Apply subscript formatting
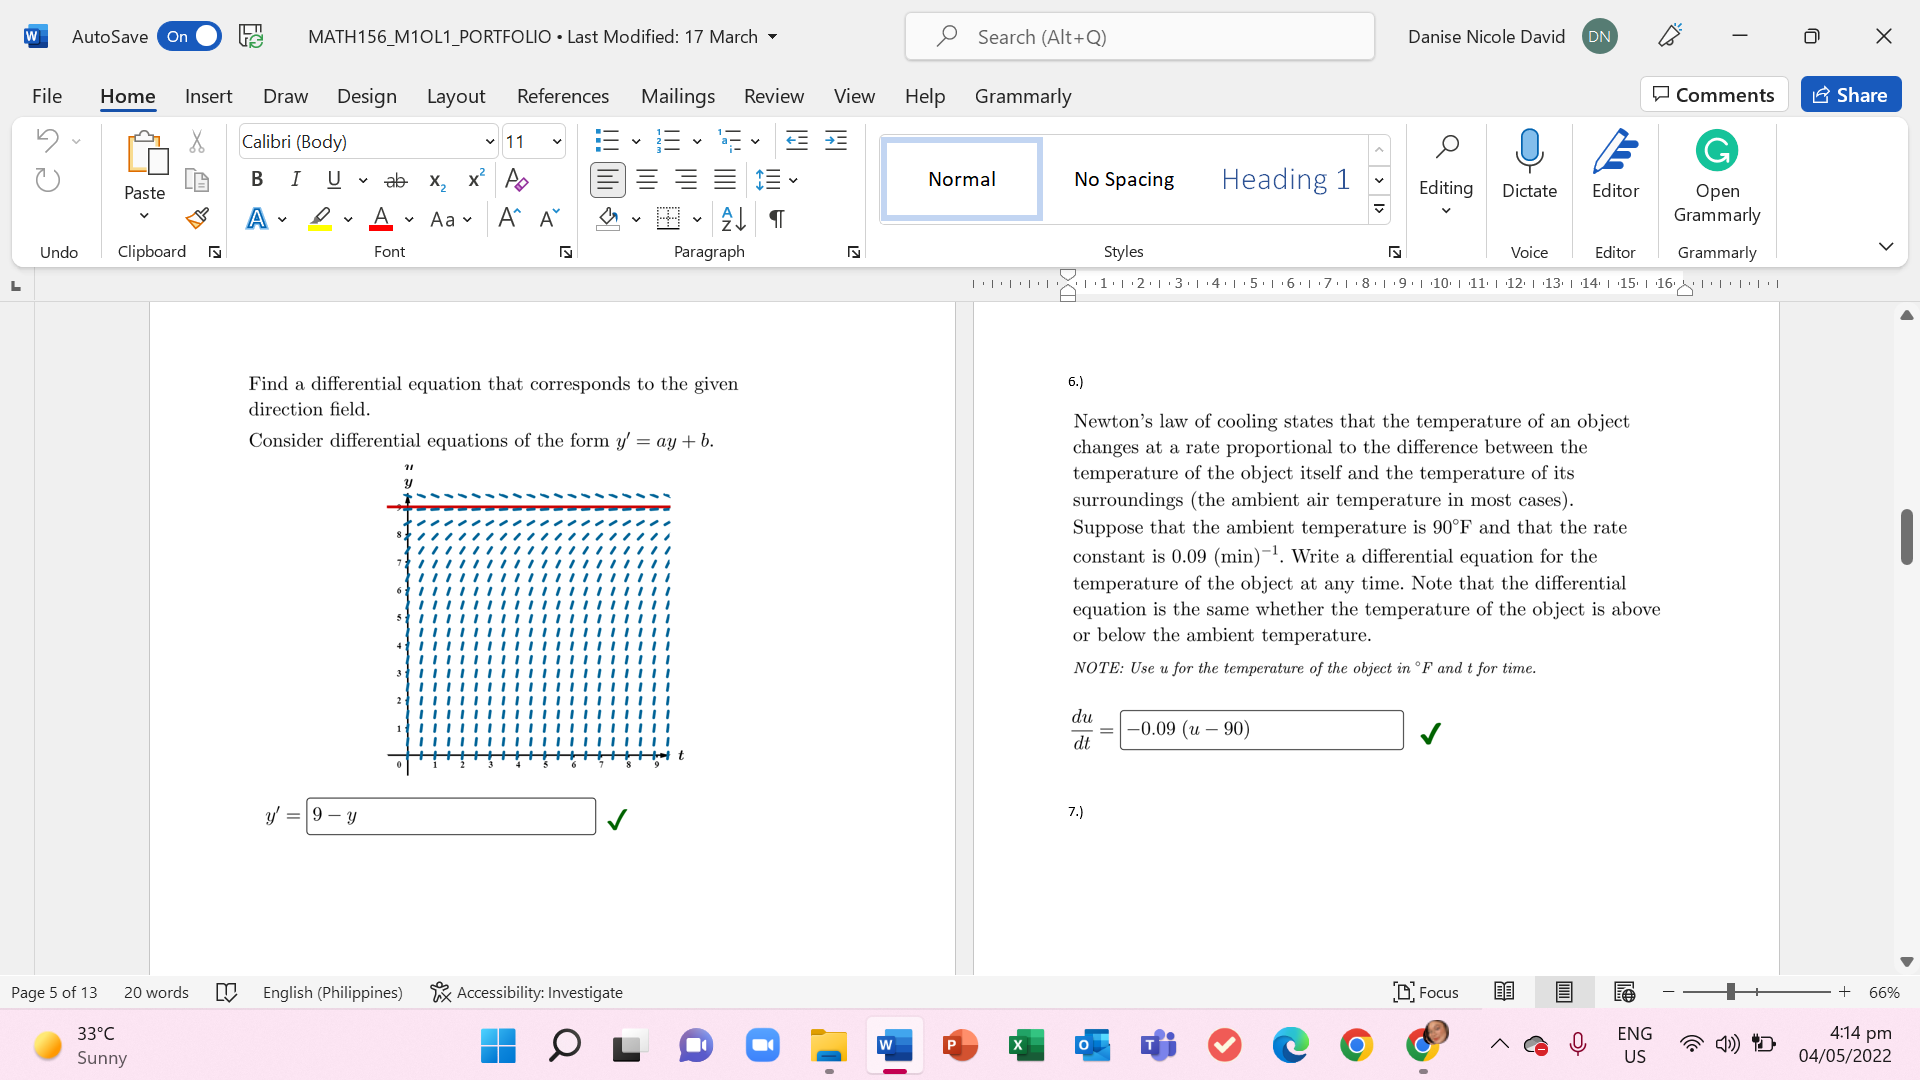The image size is (1920, 1080). [x=436, y=180]
